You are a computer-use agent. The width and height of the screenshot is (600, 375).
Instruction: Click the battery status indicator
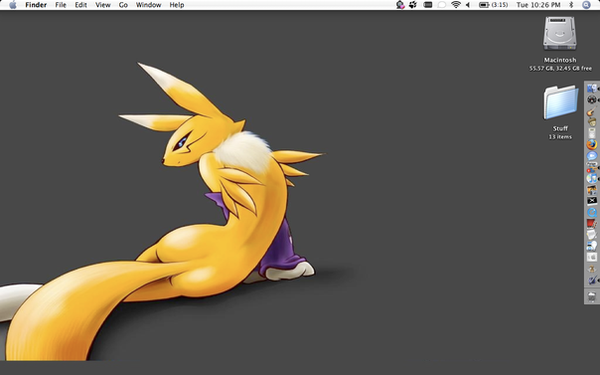(x=494, y=5)
